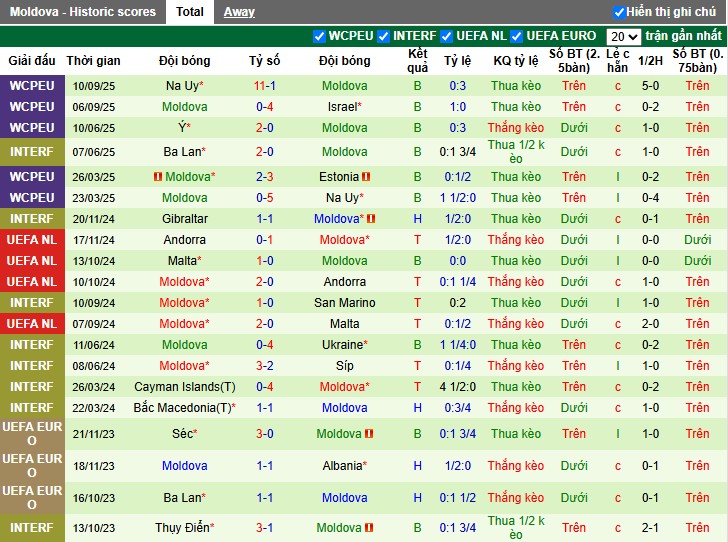The height and width of the screenshot is (542, 728).
Task: Uncheck the INTERF competition checkbox
Action: [x=383, y=36]
